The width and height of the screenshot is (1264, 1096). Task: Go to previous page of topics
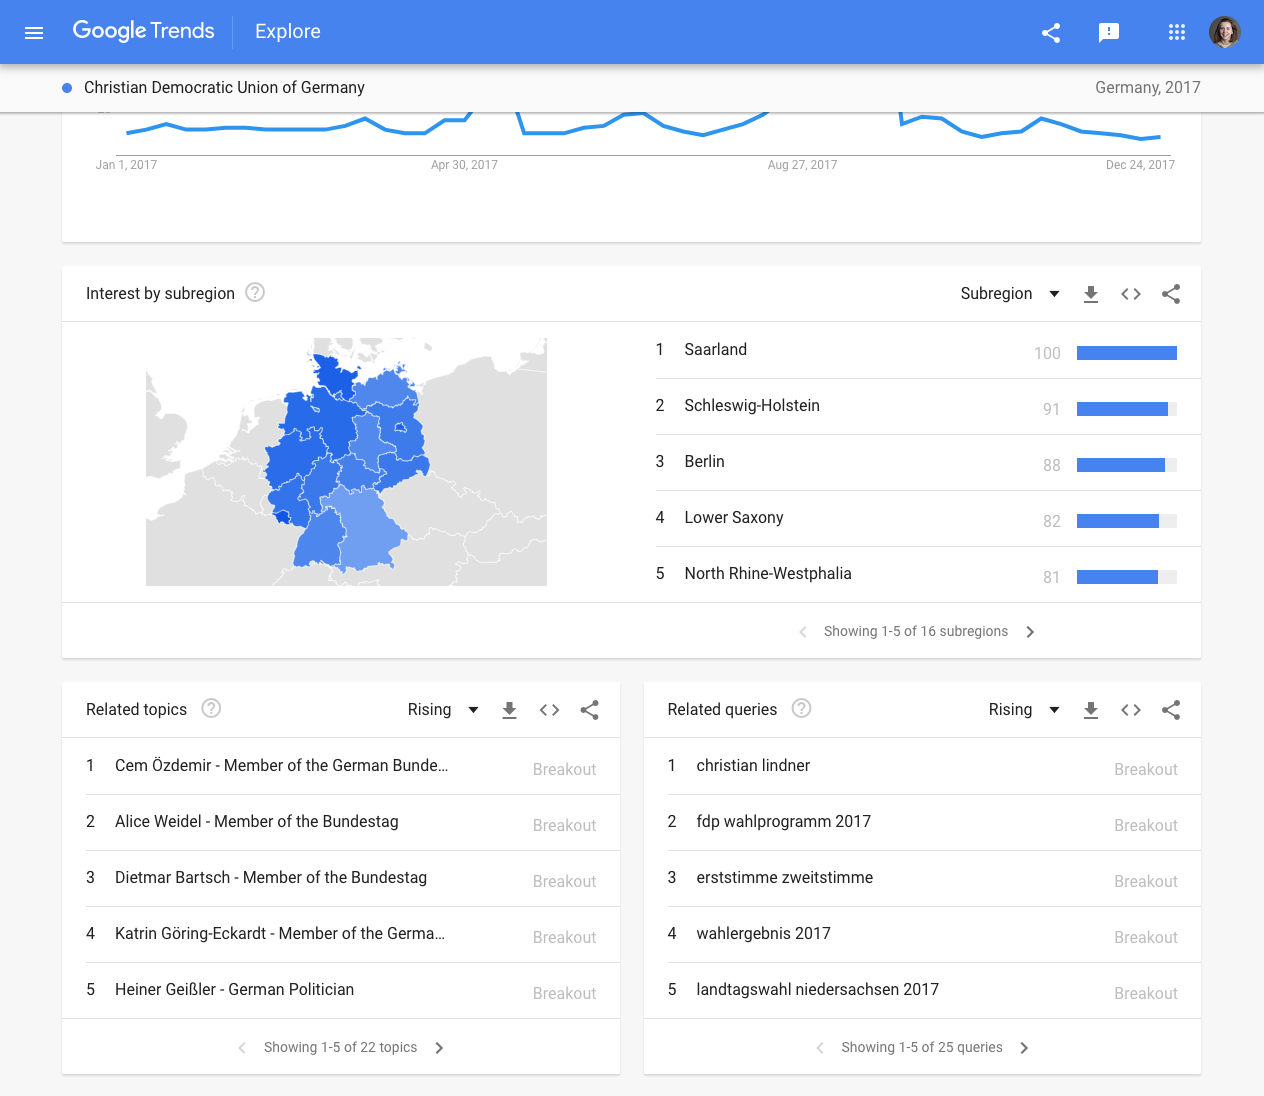[242, 1048]
